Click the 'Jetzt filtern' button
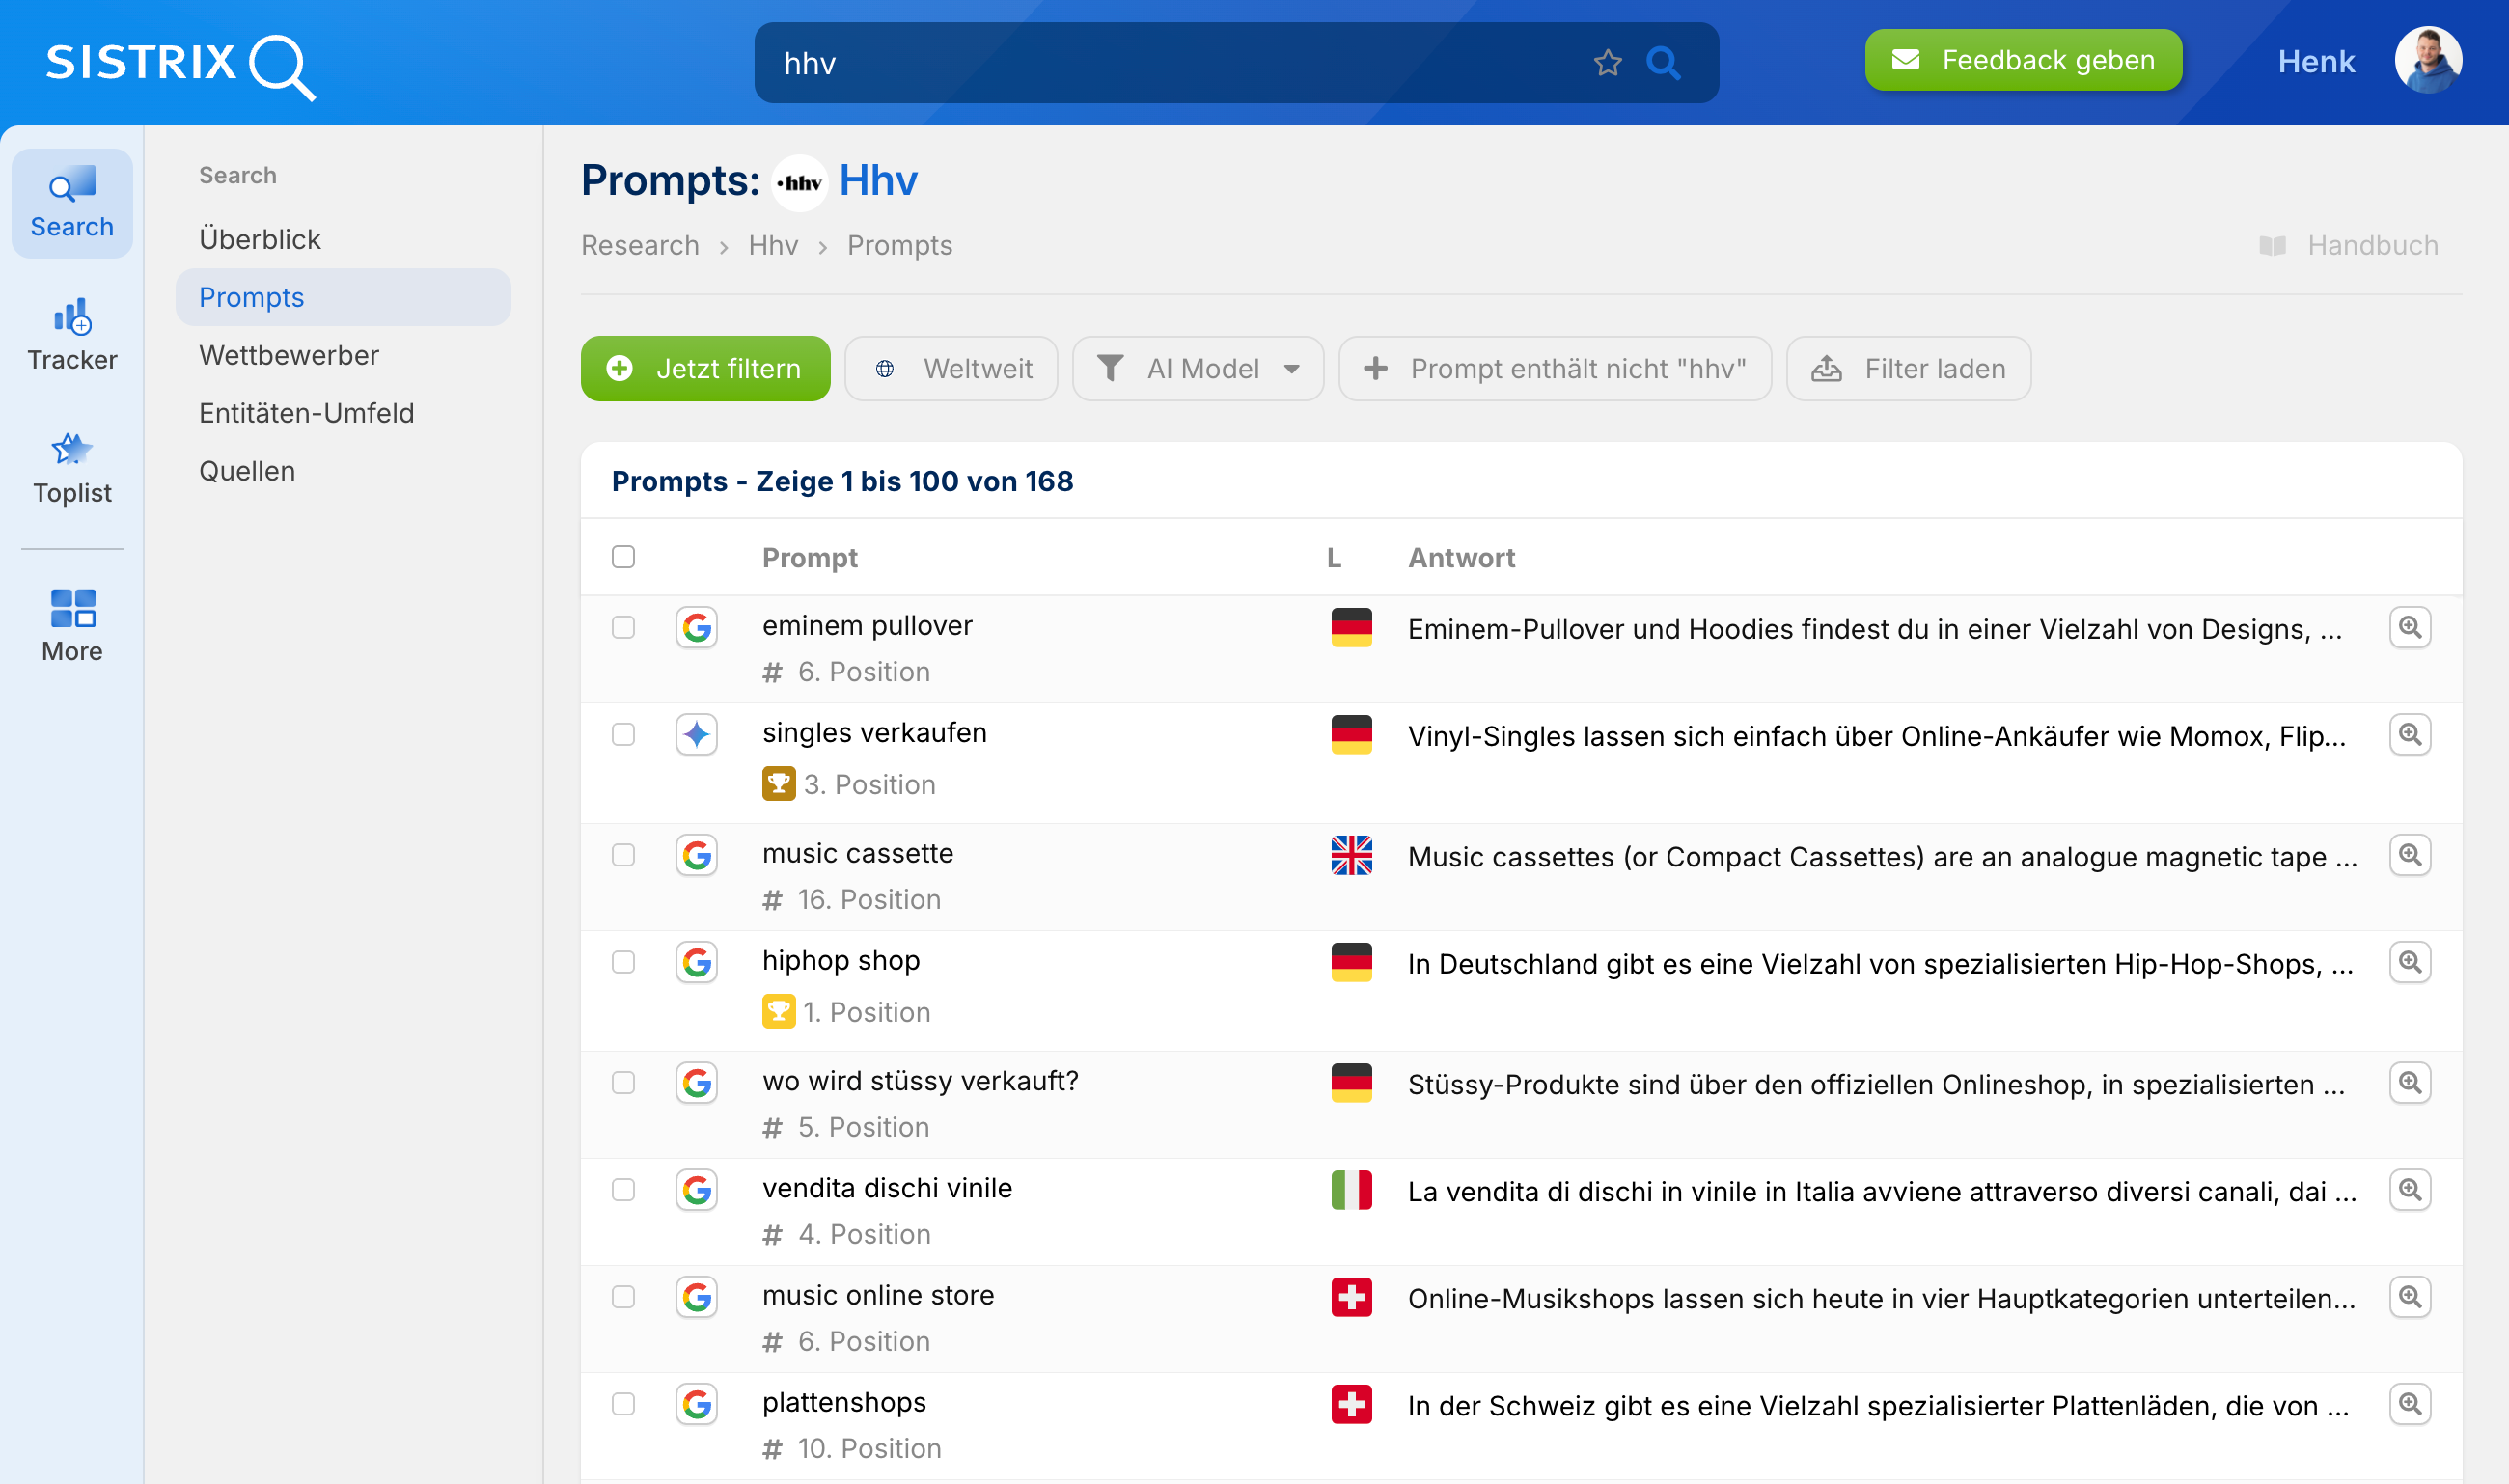Image resolution: width=2509 pixels, height=1484 pixels. pyautogui.click(x=705, y=368)
